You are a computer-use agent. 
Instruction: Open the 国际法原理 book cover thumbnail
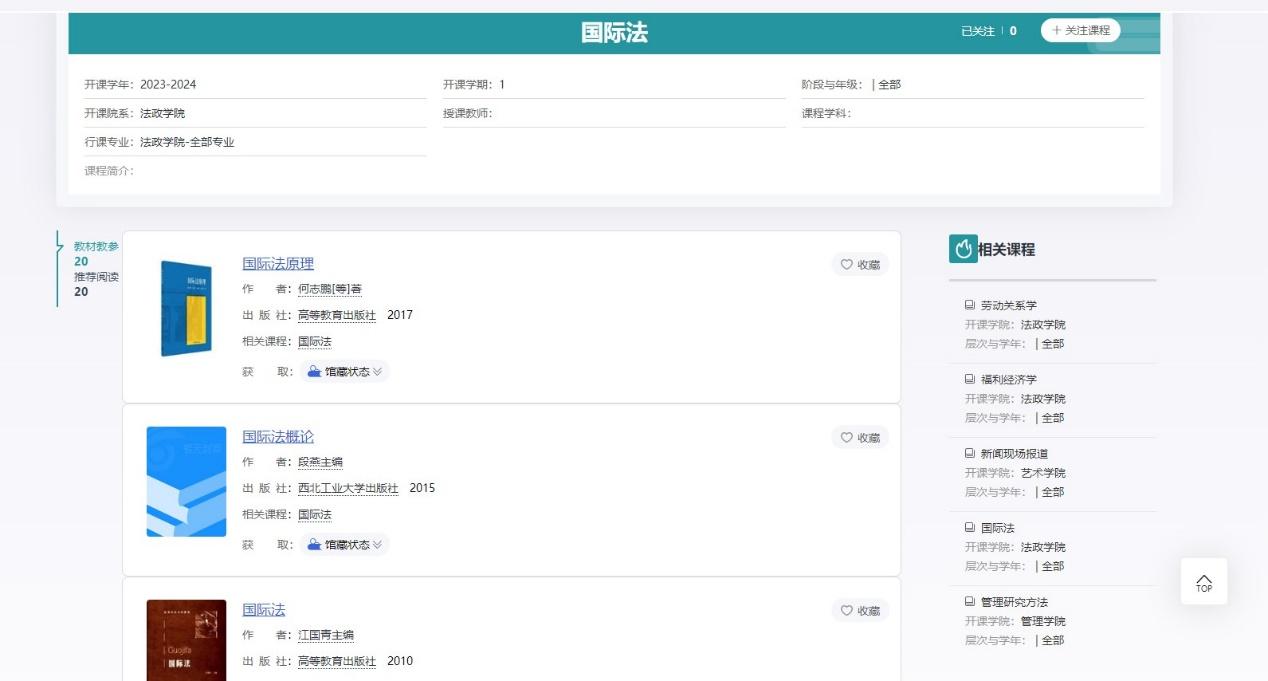(186, 308)
